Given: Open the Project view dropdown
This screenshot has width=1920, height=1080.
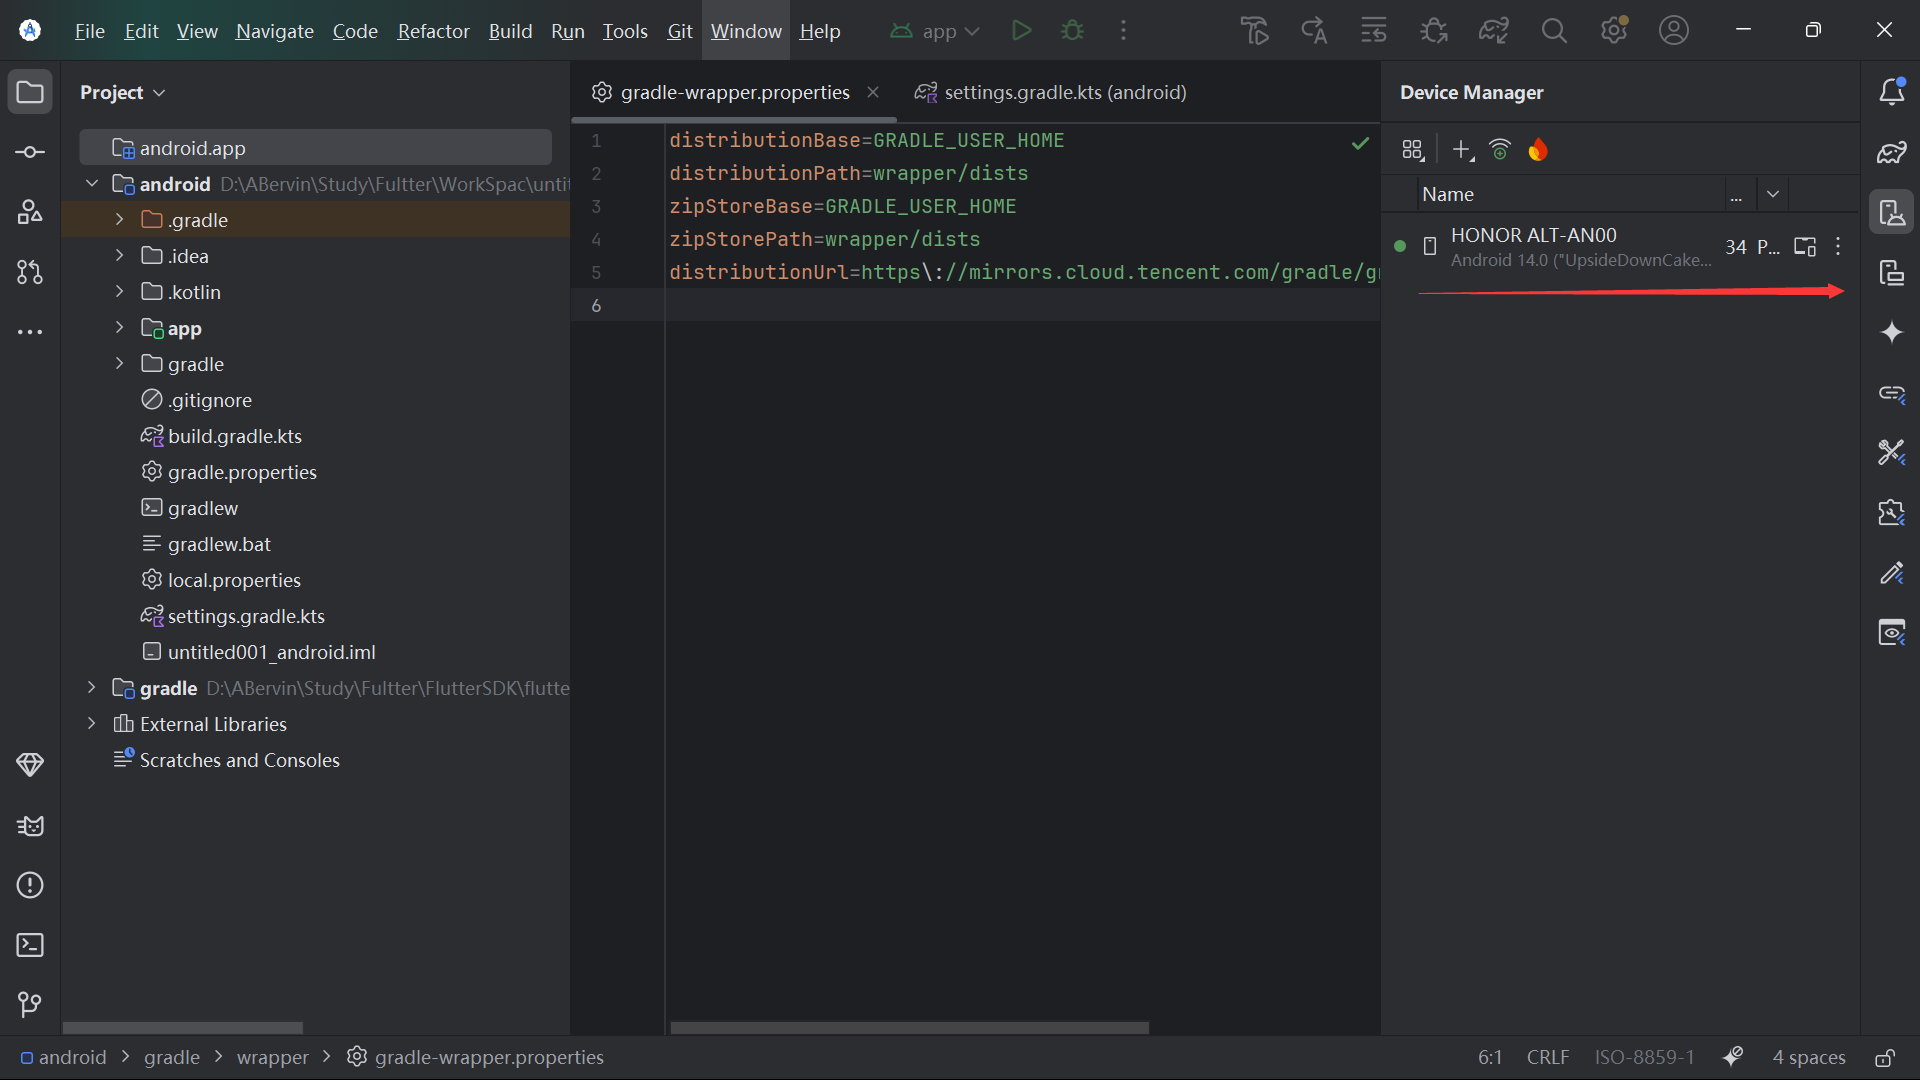Looking at the screenshot, I should pyautogui.click(x=122, y=92).
